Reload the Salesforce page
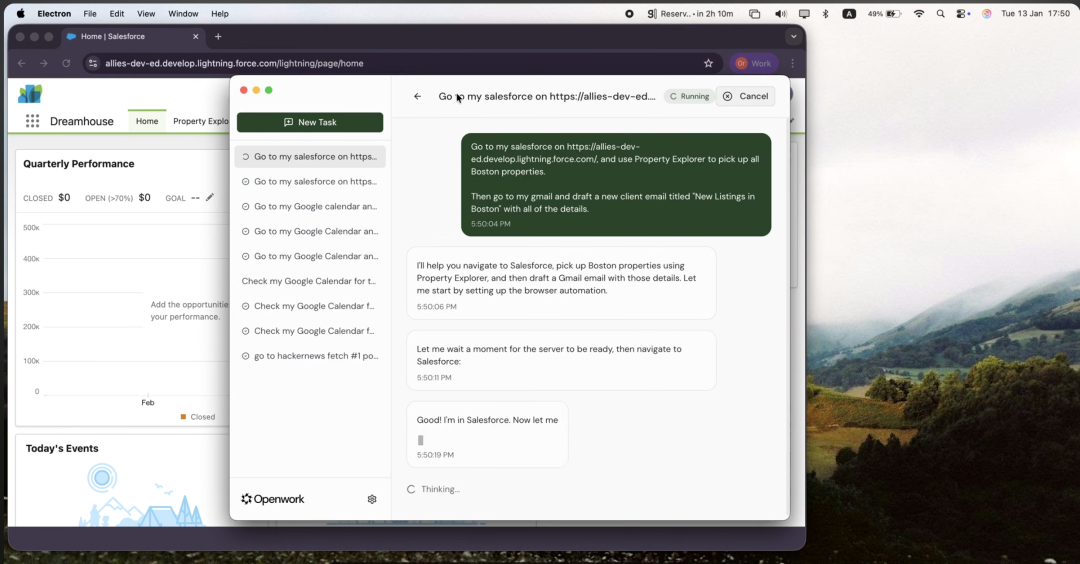The width and height of the screenshot is (1080, 564). pyautogui.click(x=66, y=63)
